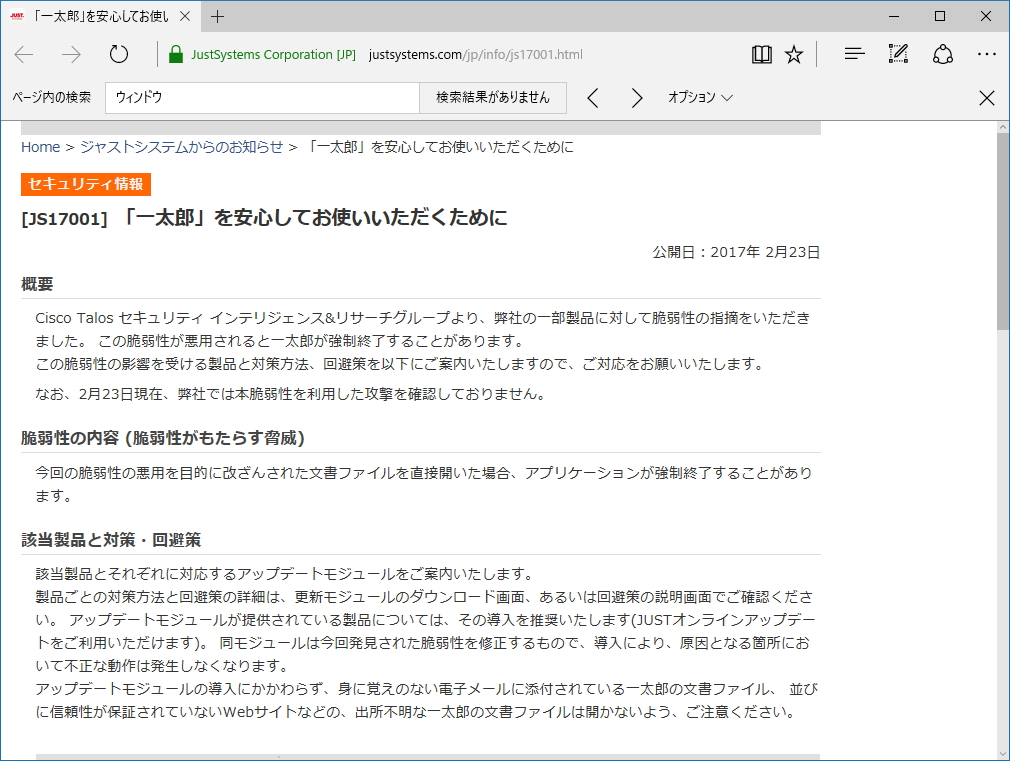Close the find-in-page bar

pyautogui.click(x=987, y=98)
